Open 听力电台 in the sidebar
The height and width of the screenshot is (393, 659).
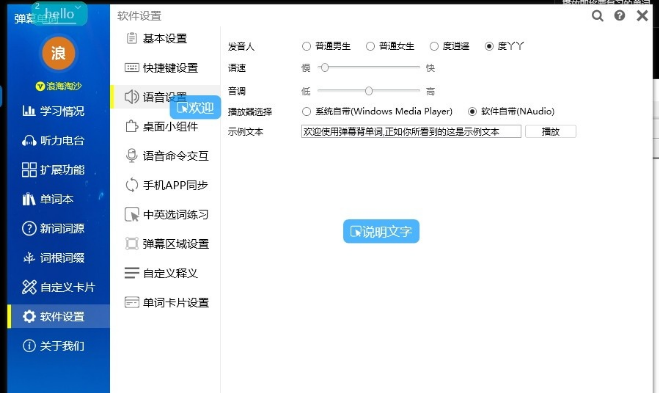(58, 140)
